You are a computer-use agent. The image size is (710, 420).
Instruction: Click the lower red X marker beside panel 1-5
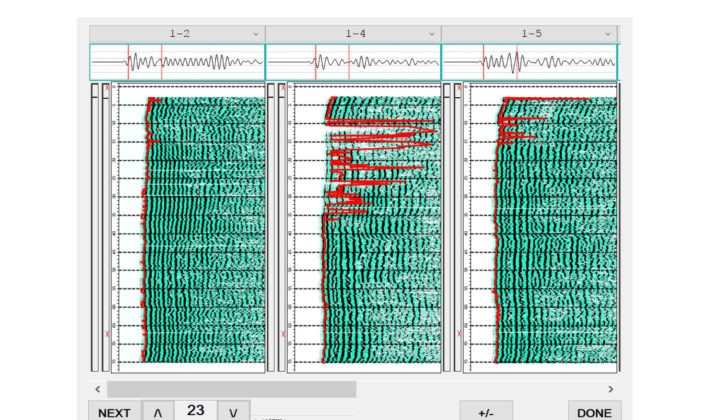(459, 334)
